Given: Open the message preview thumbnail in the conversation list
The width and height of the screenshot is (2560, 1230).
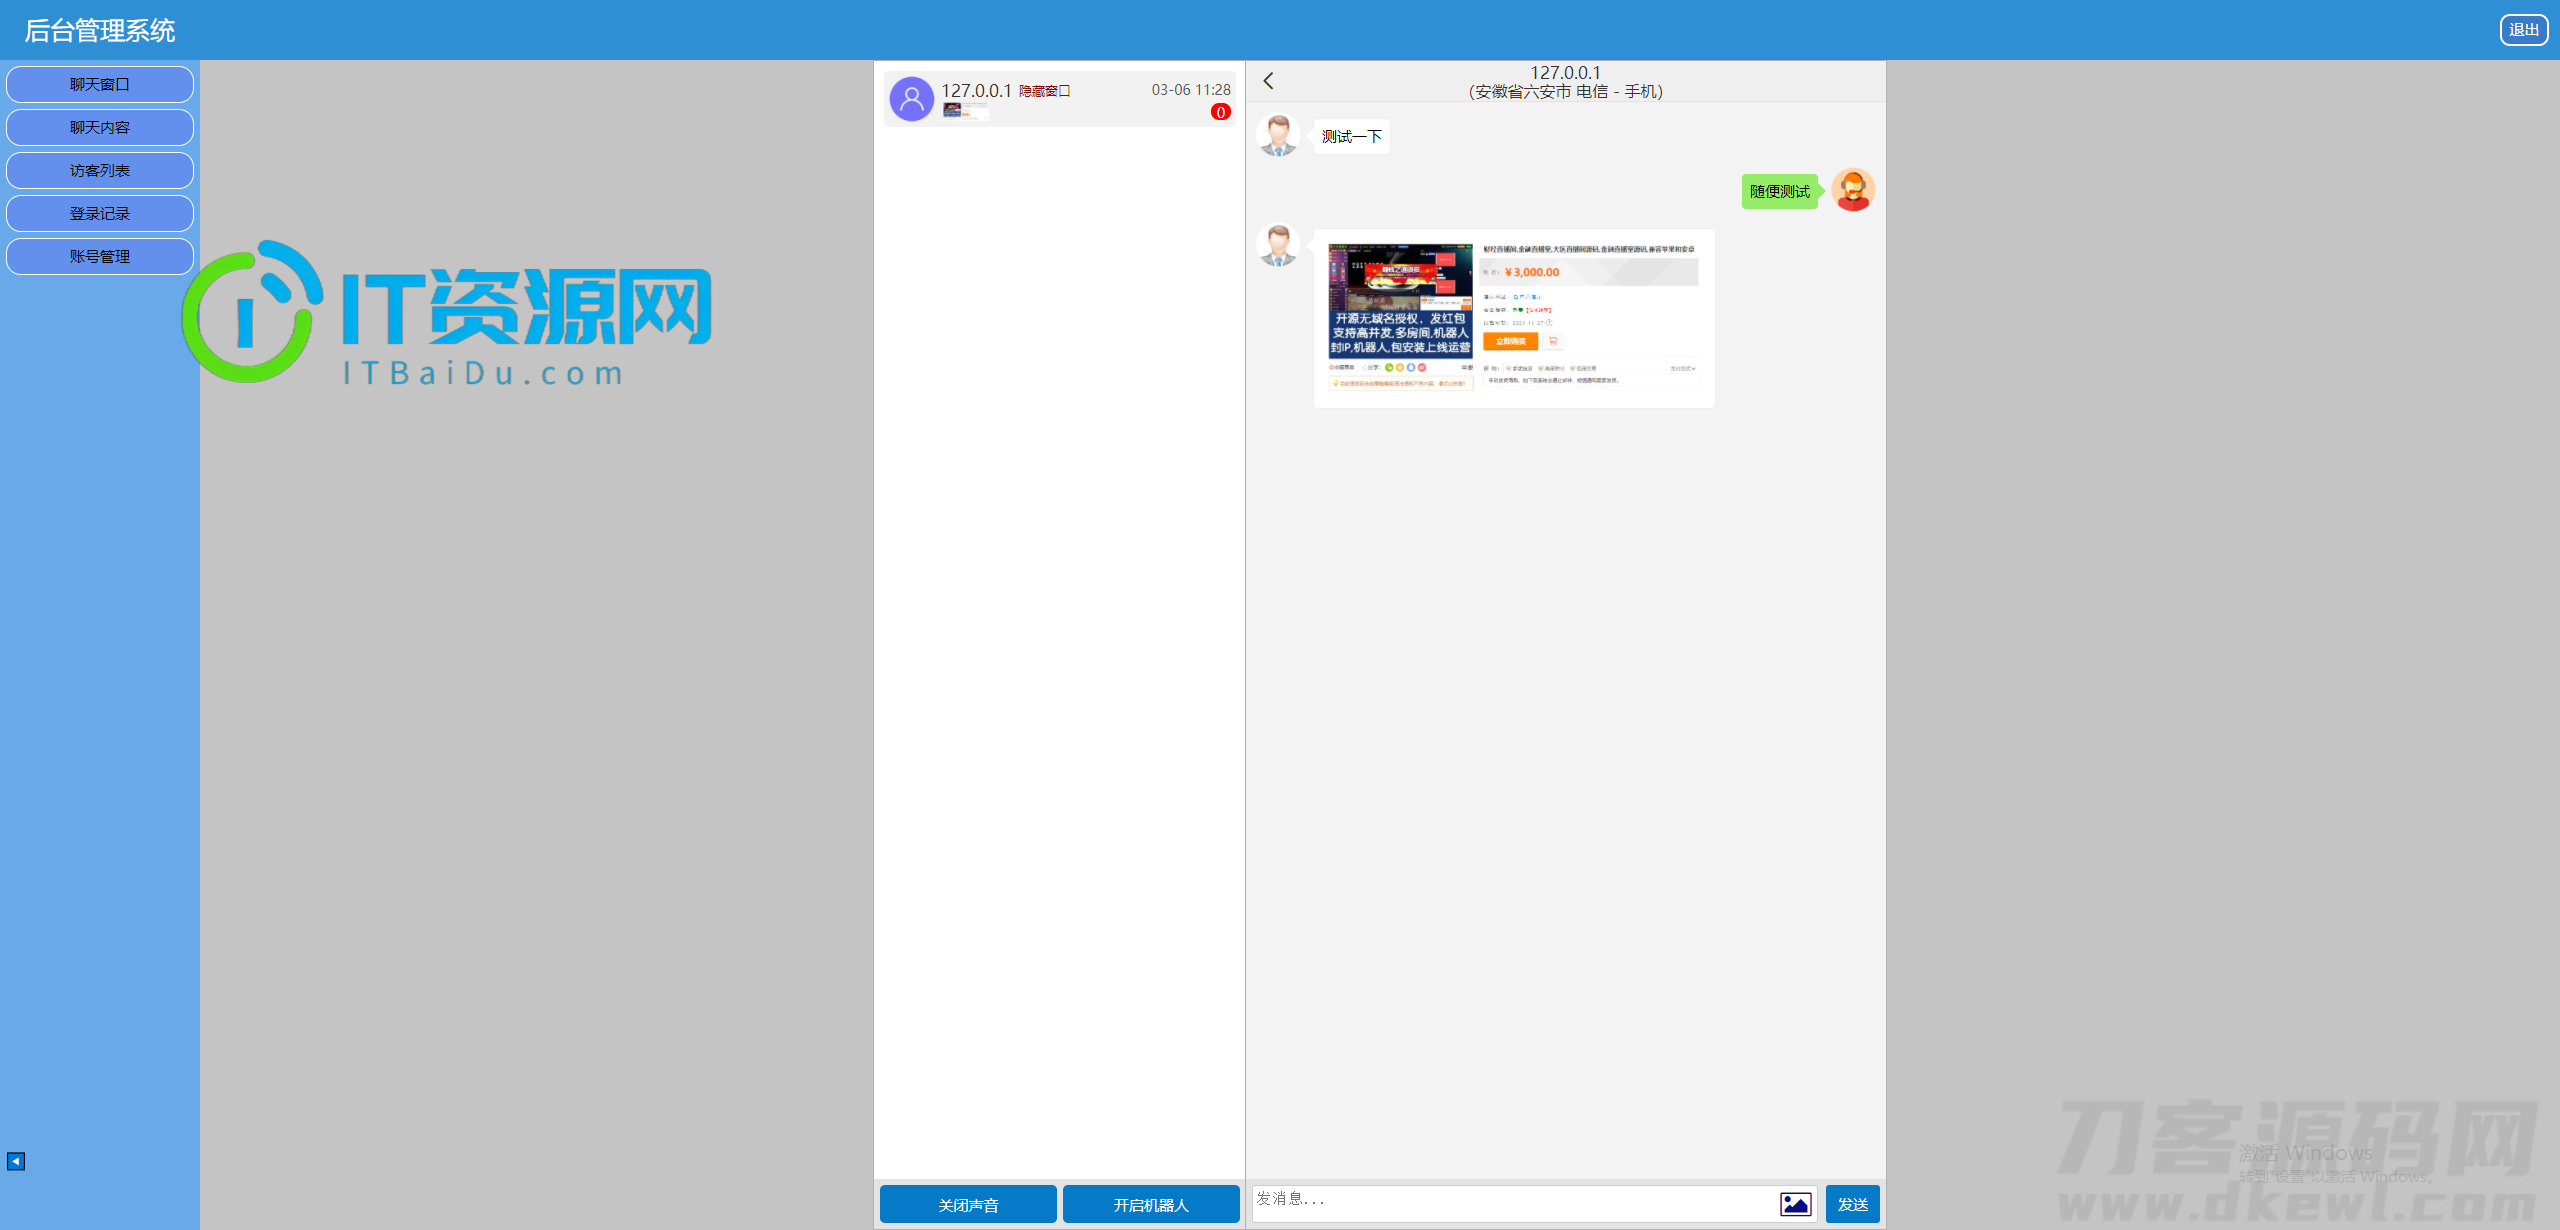Looking at the screenshot, I should pos(965,111).
